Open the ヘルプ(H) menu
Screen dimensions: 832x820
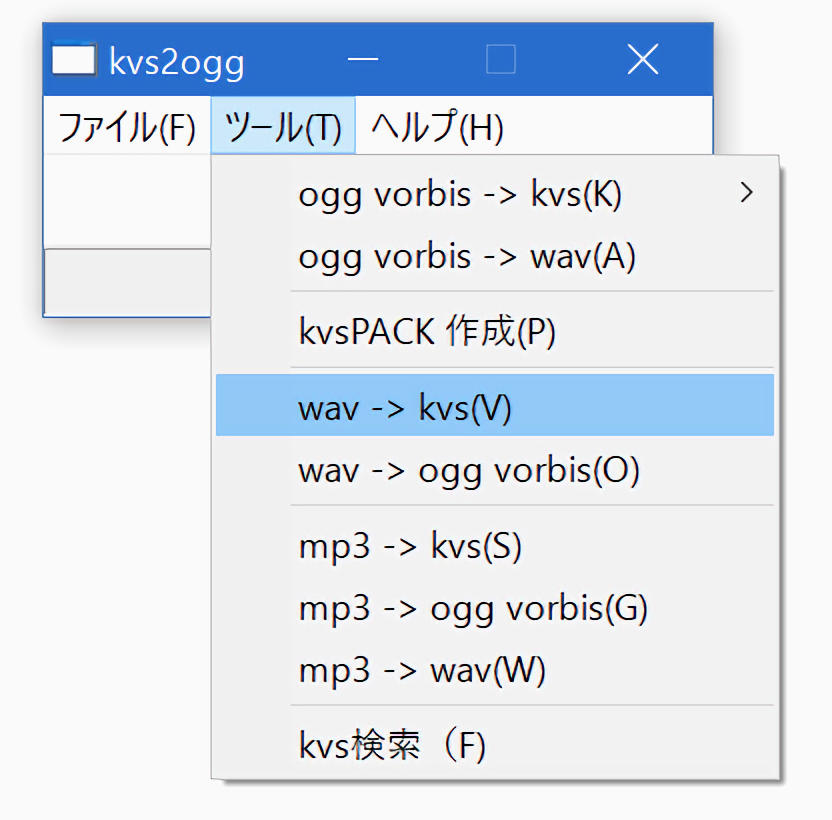point(437,127)
